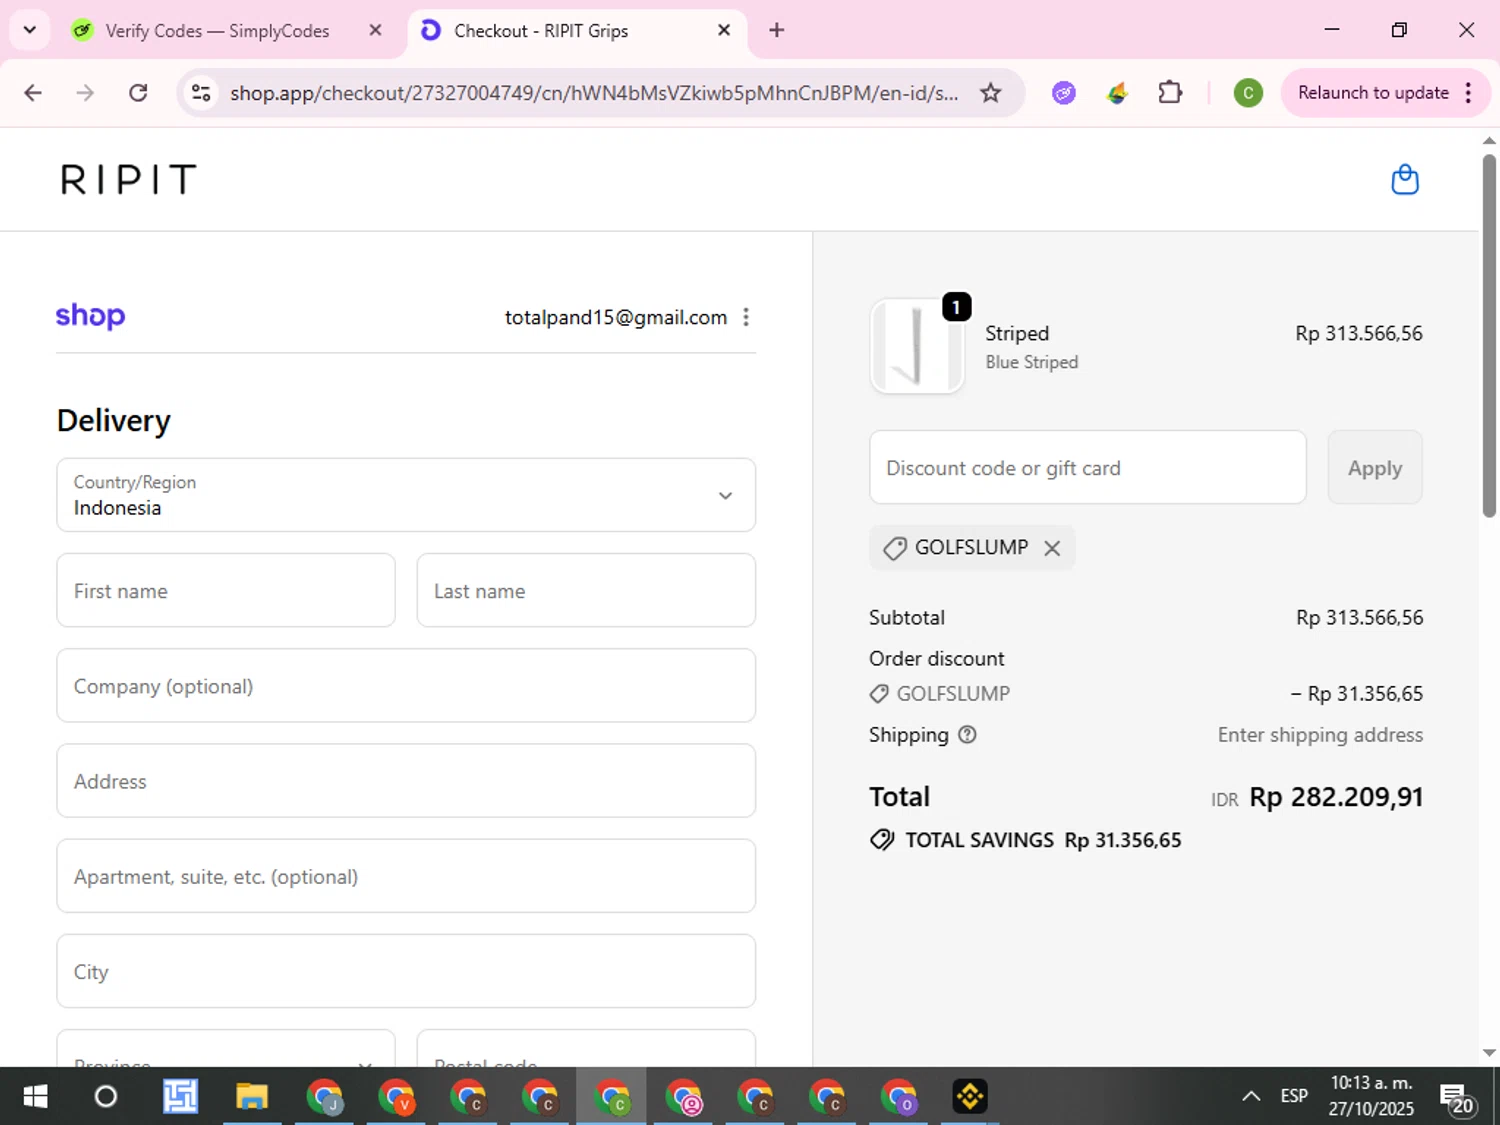Open the tab search dropdown arrow
1500x1125 pixels.
click(30, 30)
